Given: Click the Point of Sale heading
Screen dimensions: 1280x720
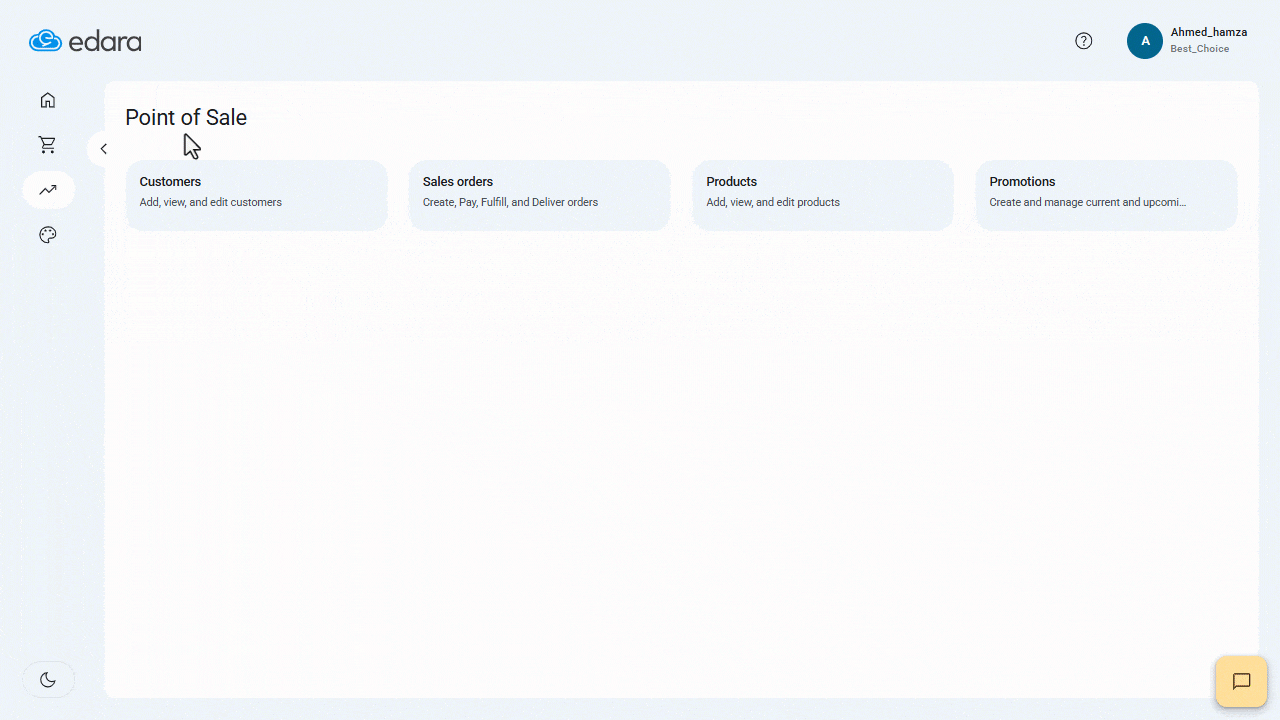Looking at the screenshot, I should (x=186, y=117).
